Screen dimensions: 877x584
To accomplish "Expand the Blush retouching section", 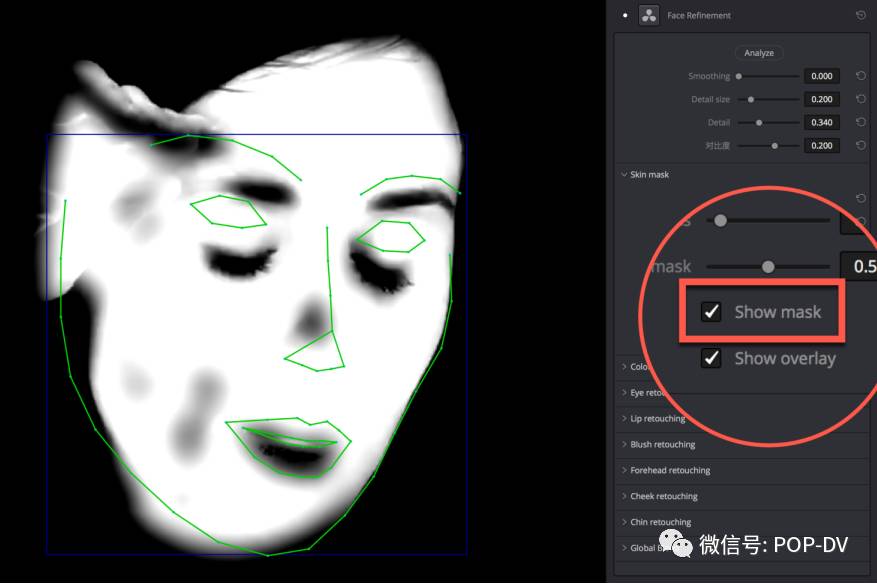I will [662, 445].
